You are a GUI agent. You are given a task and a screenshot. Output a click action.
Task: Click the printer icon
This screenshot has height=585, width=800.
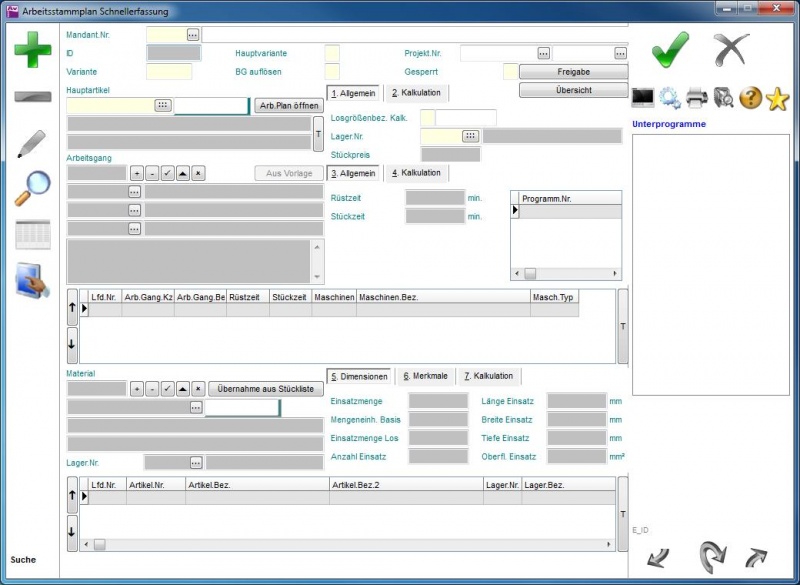697,98
